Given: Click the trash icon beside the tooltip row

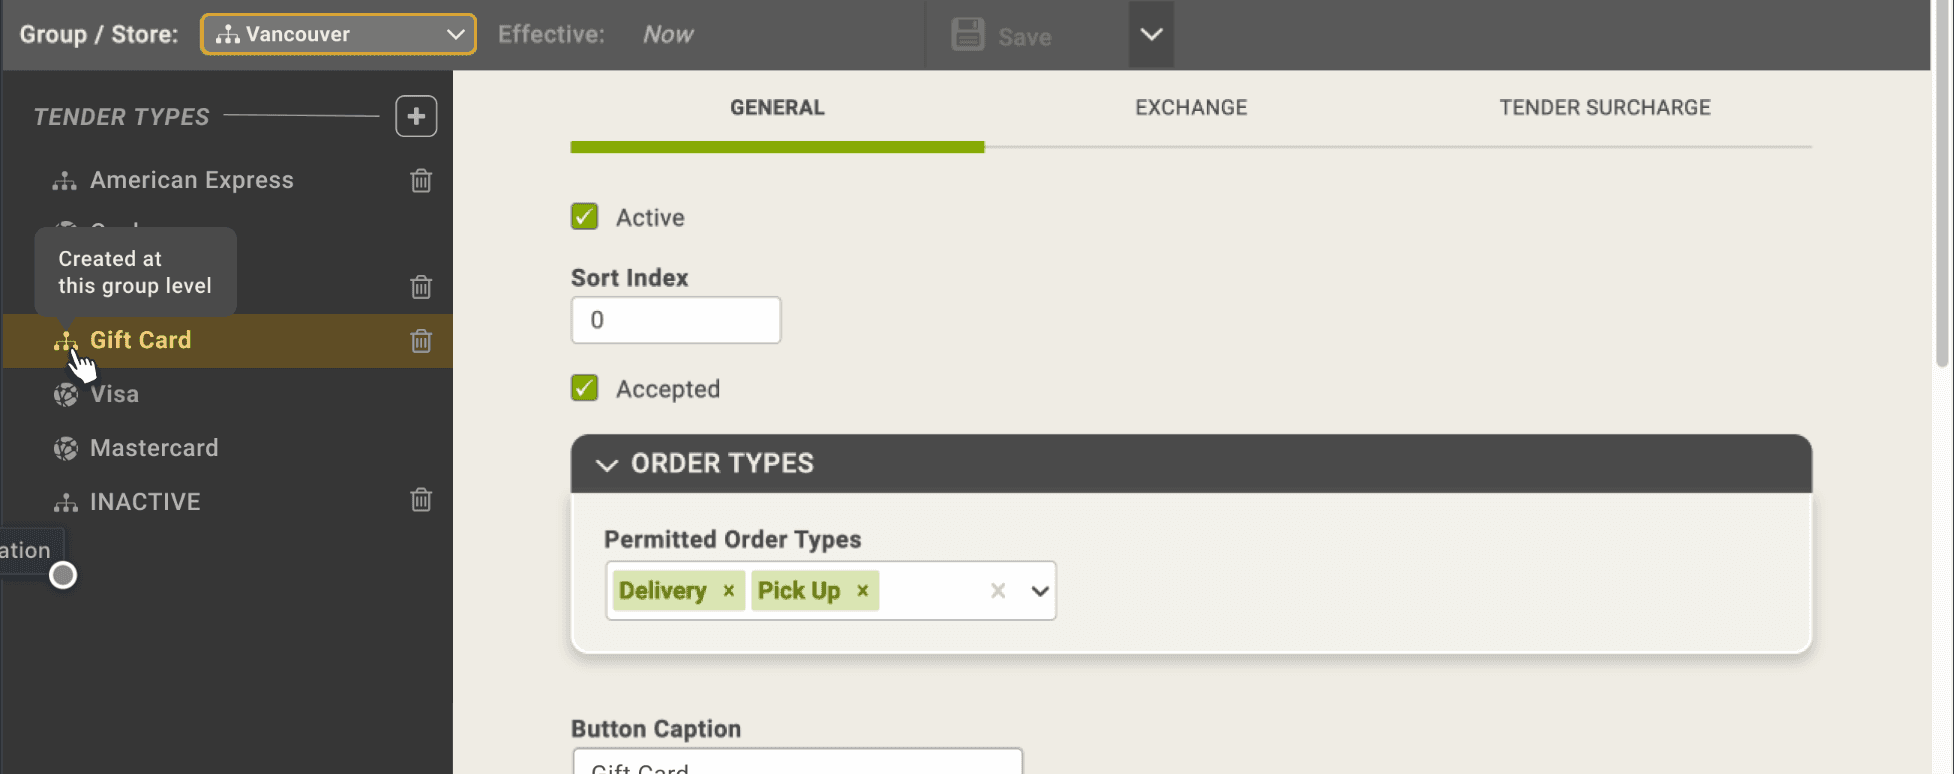Looking at the screenshot, I should 421,287.
